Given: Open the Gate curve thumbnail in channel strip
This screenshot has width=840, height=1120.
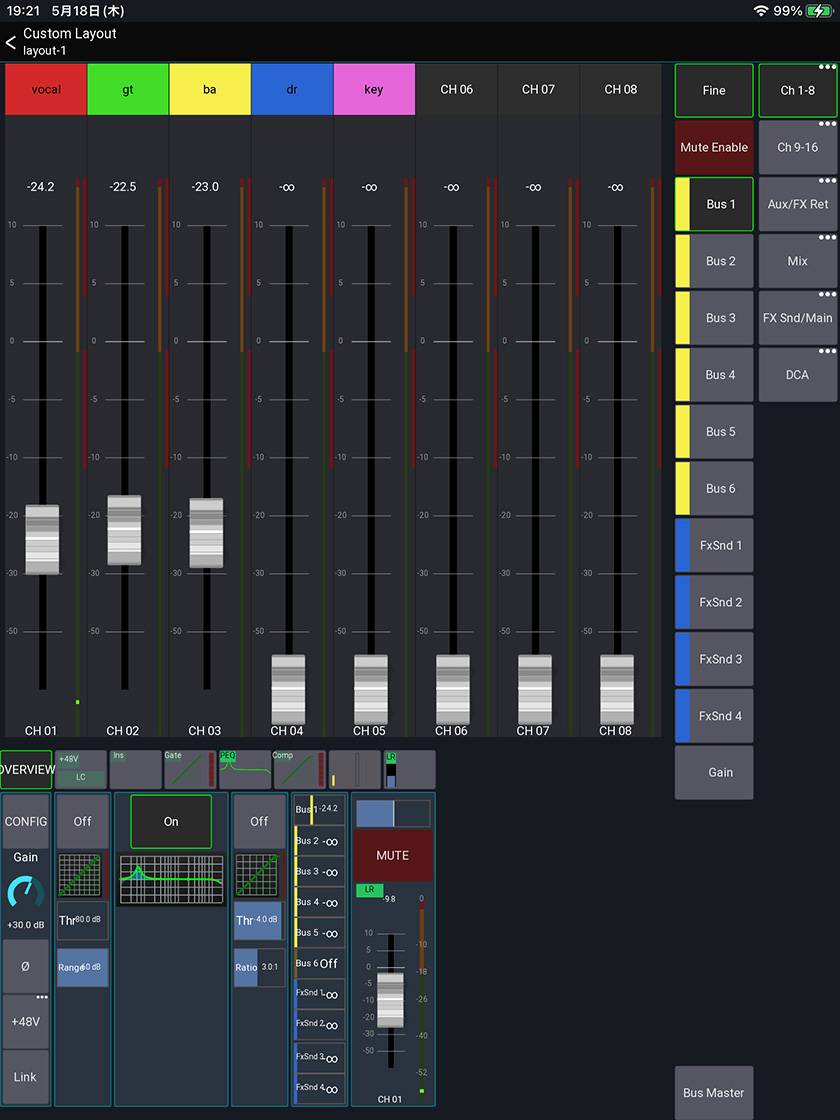Looking at the screenshot, I should pos(189,769).
